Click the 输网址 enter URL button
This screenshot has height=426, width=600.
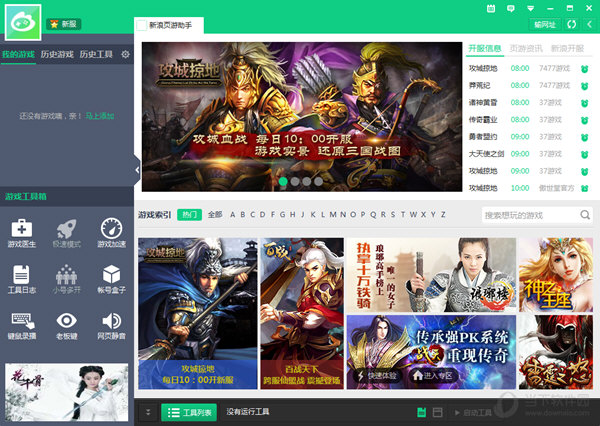pos(545,24)
